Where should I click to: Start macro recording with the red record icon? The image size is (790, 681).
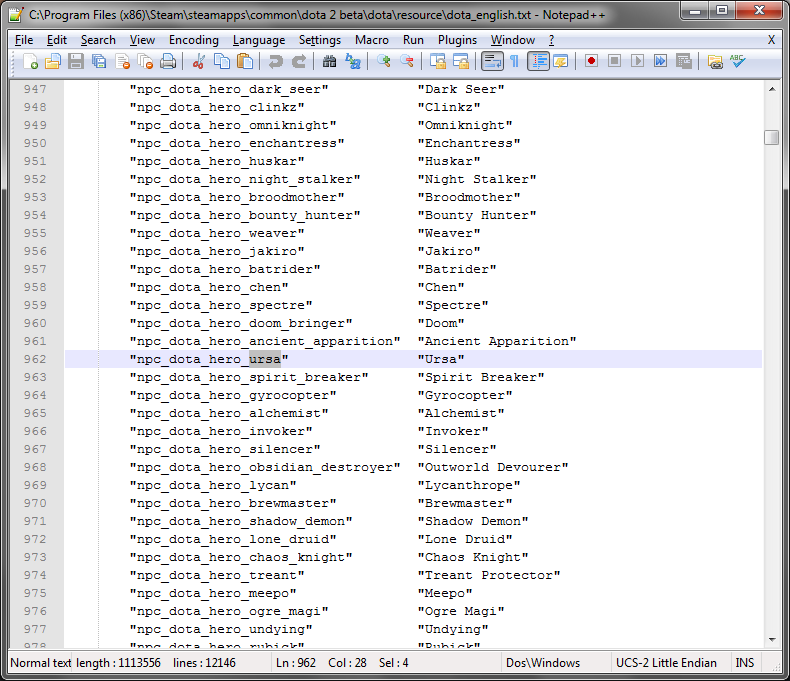[x=592, y=61]
